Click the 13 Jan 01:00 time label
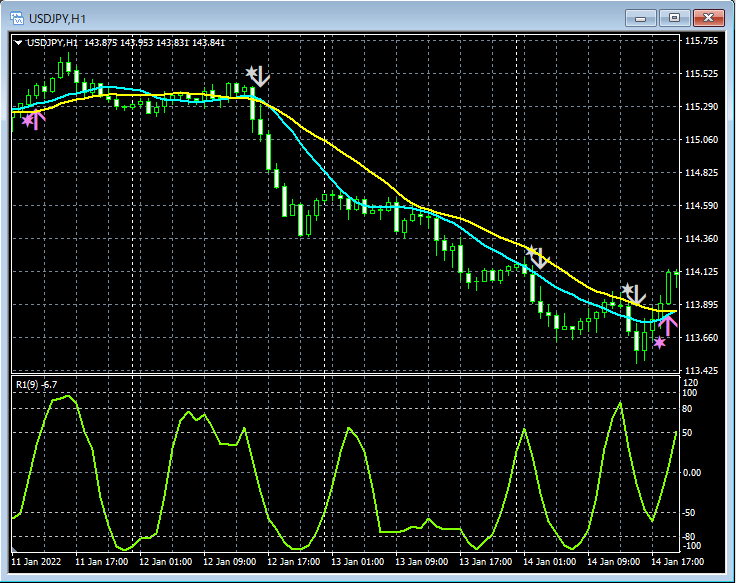 pyautogui.click(x=357, y=562)
